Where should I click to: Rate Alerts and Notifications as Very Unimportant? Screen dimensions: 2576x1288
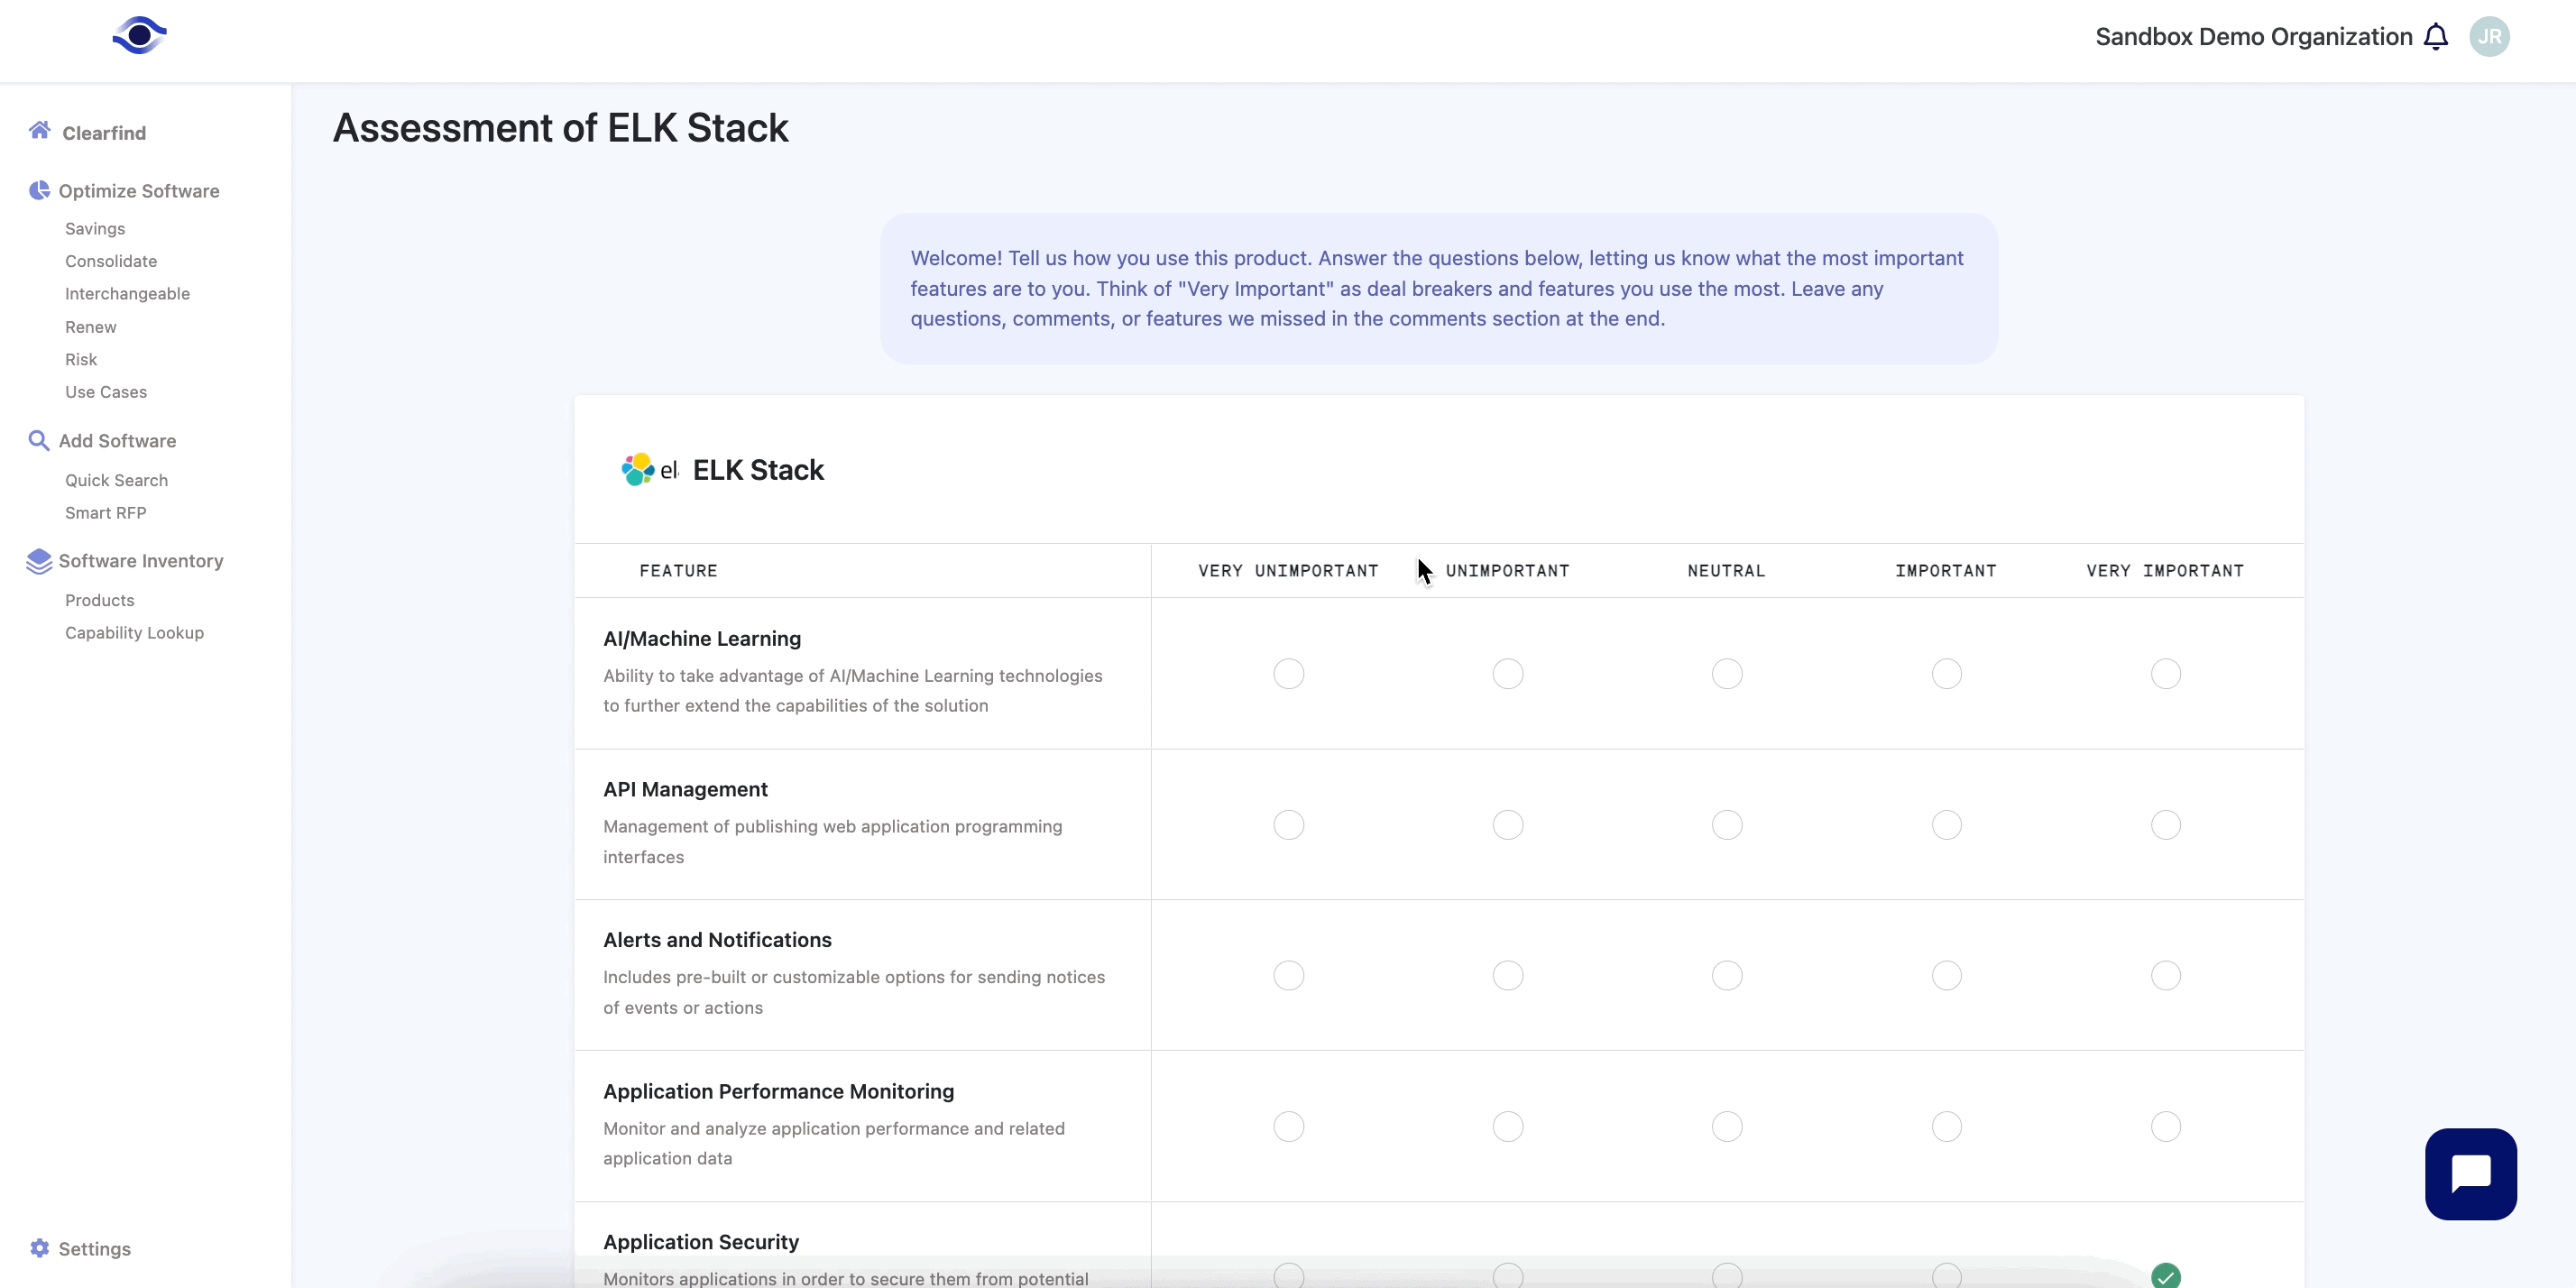point(1288,975)
